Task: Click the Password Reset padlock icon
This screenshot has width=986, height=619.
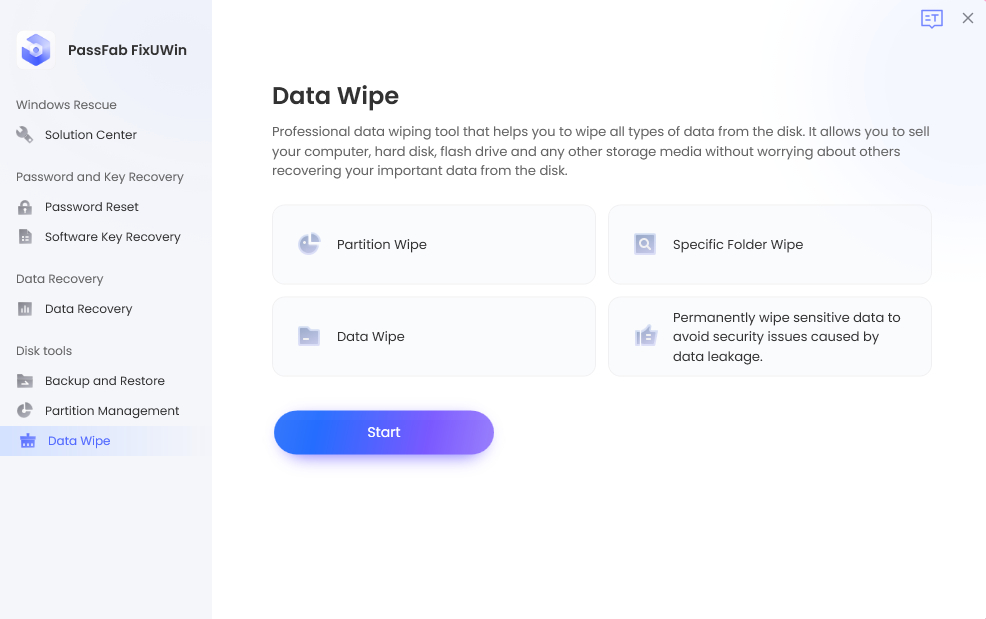Action: point(26,206)
